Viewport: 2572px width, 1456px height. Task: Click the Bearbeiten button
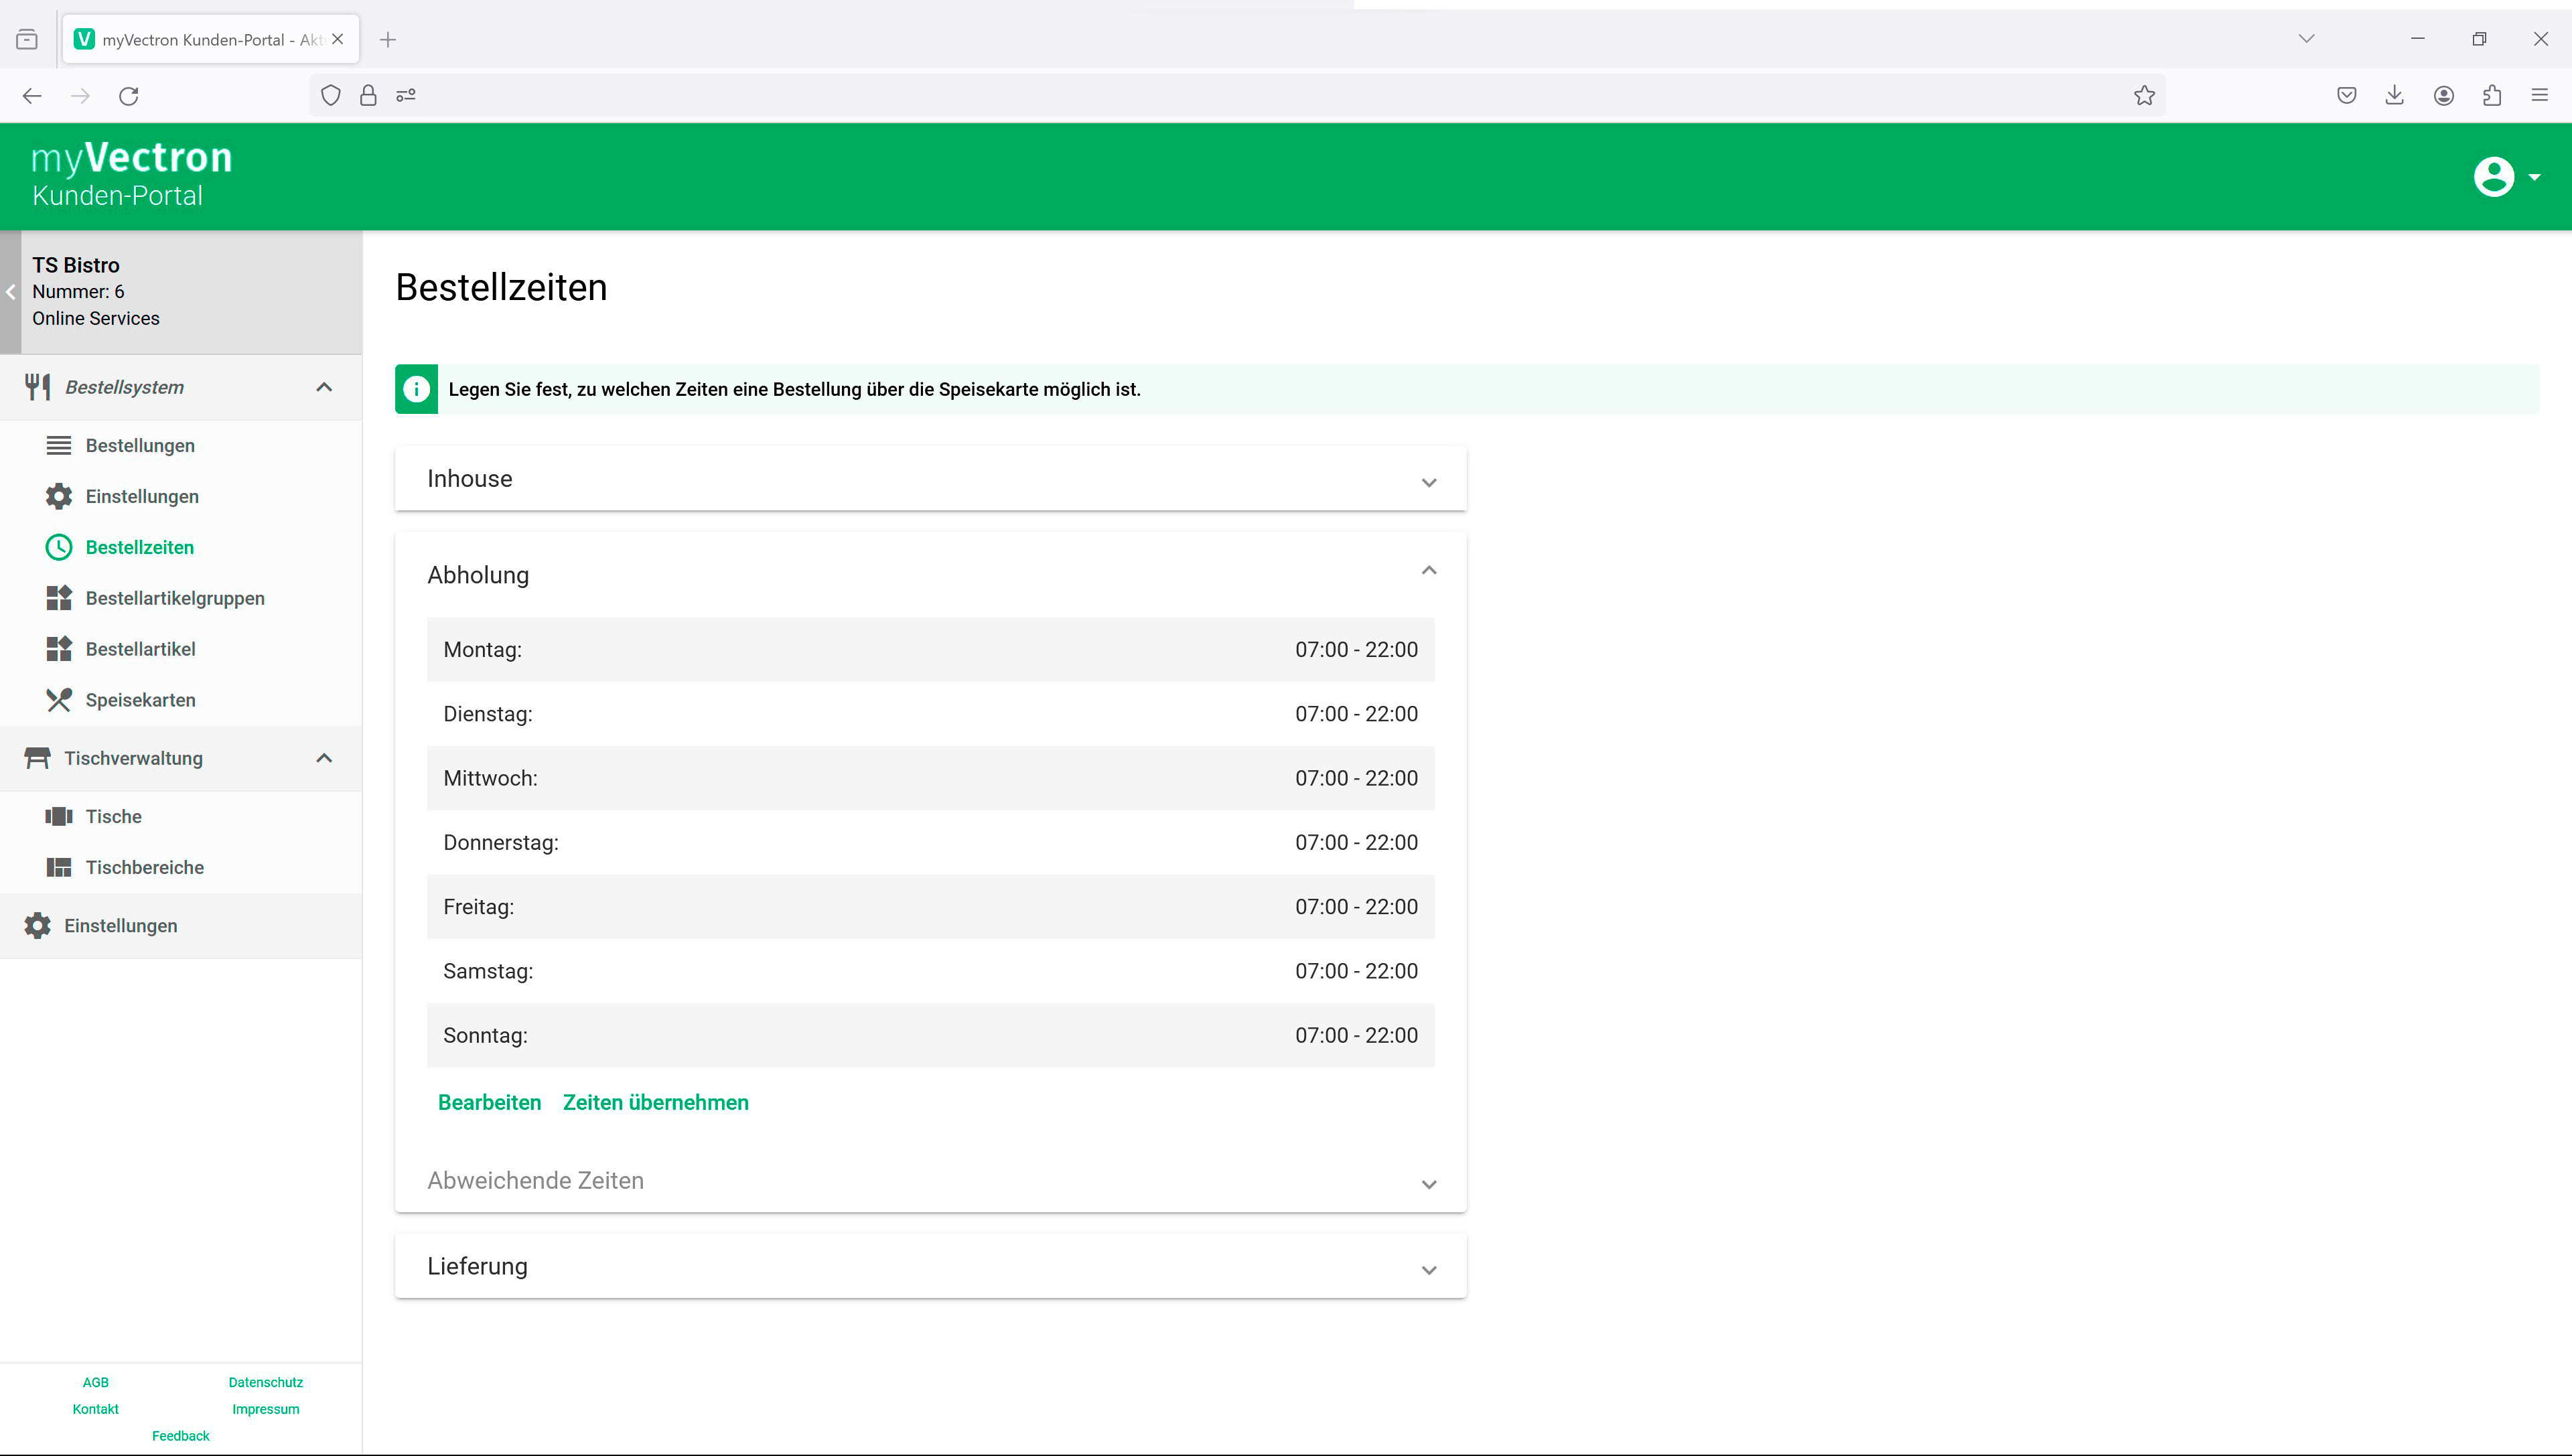(x=489, y=1102)
